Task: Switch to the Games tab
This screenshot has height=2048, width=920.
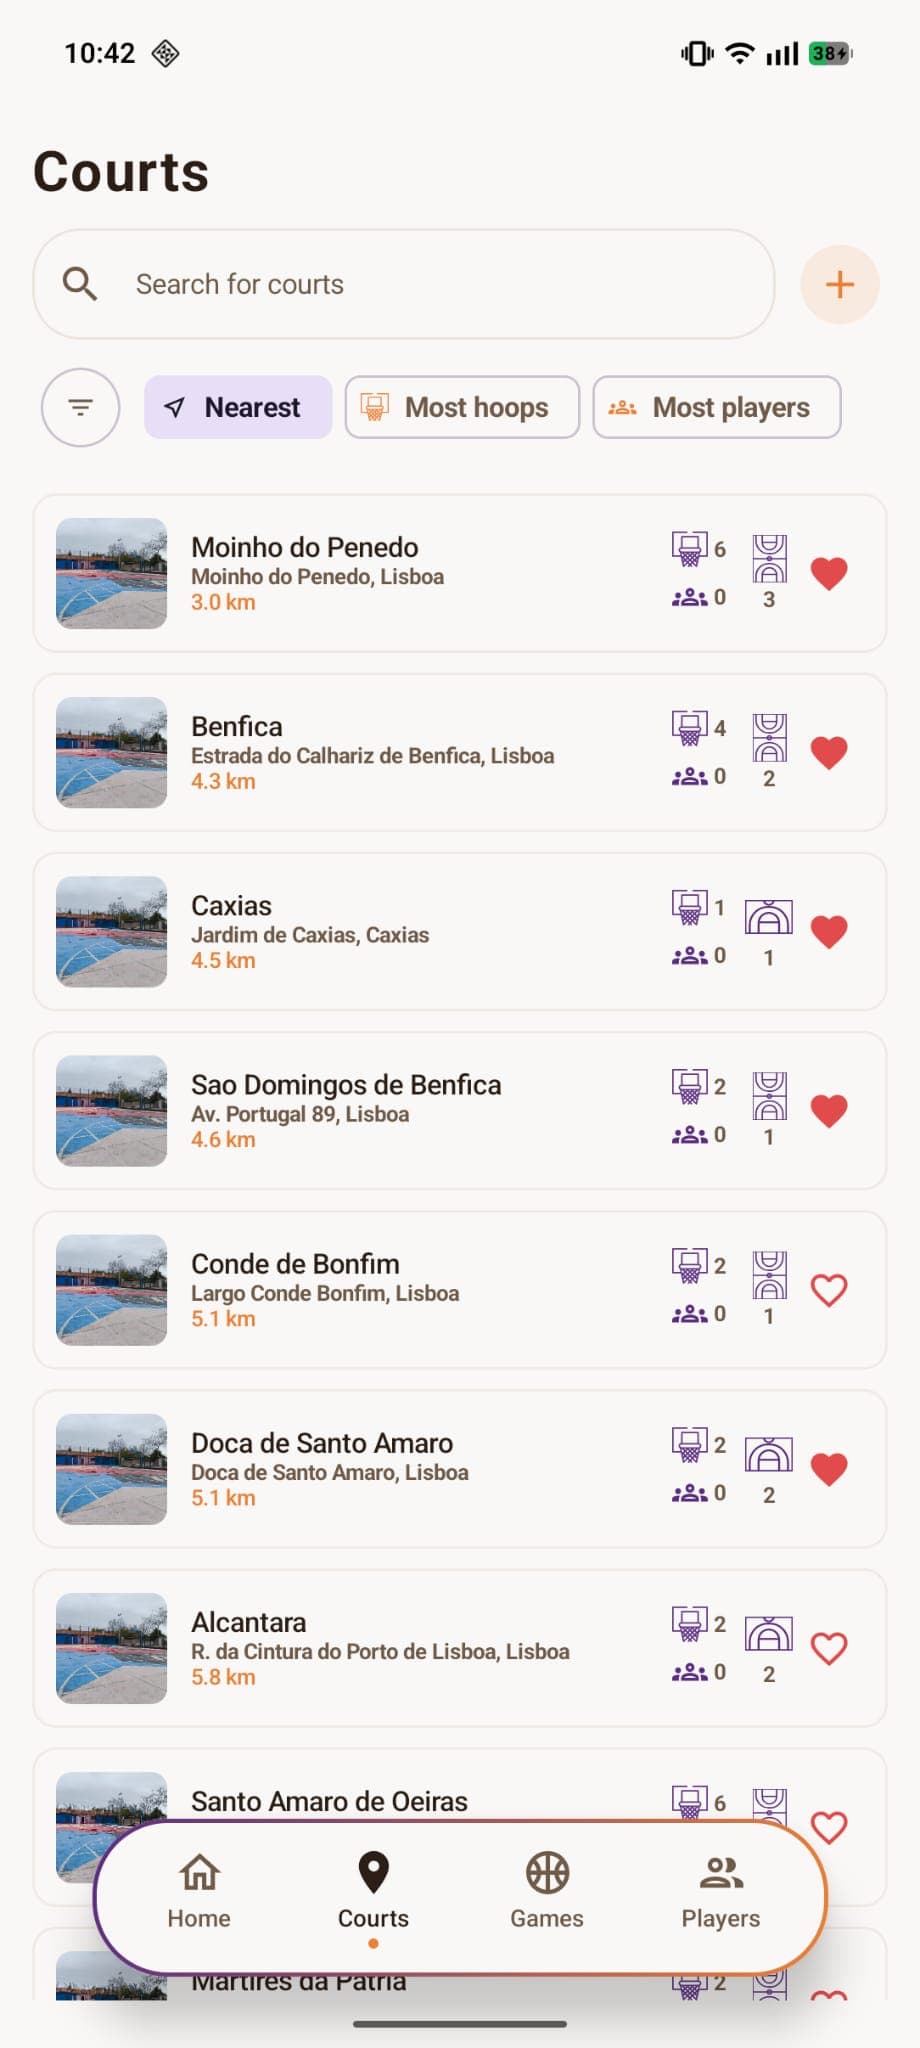Action: pyautogui.click(x=547, y=1890)
